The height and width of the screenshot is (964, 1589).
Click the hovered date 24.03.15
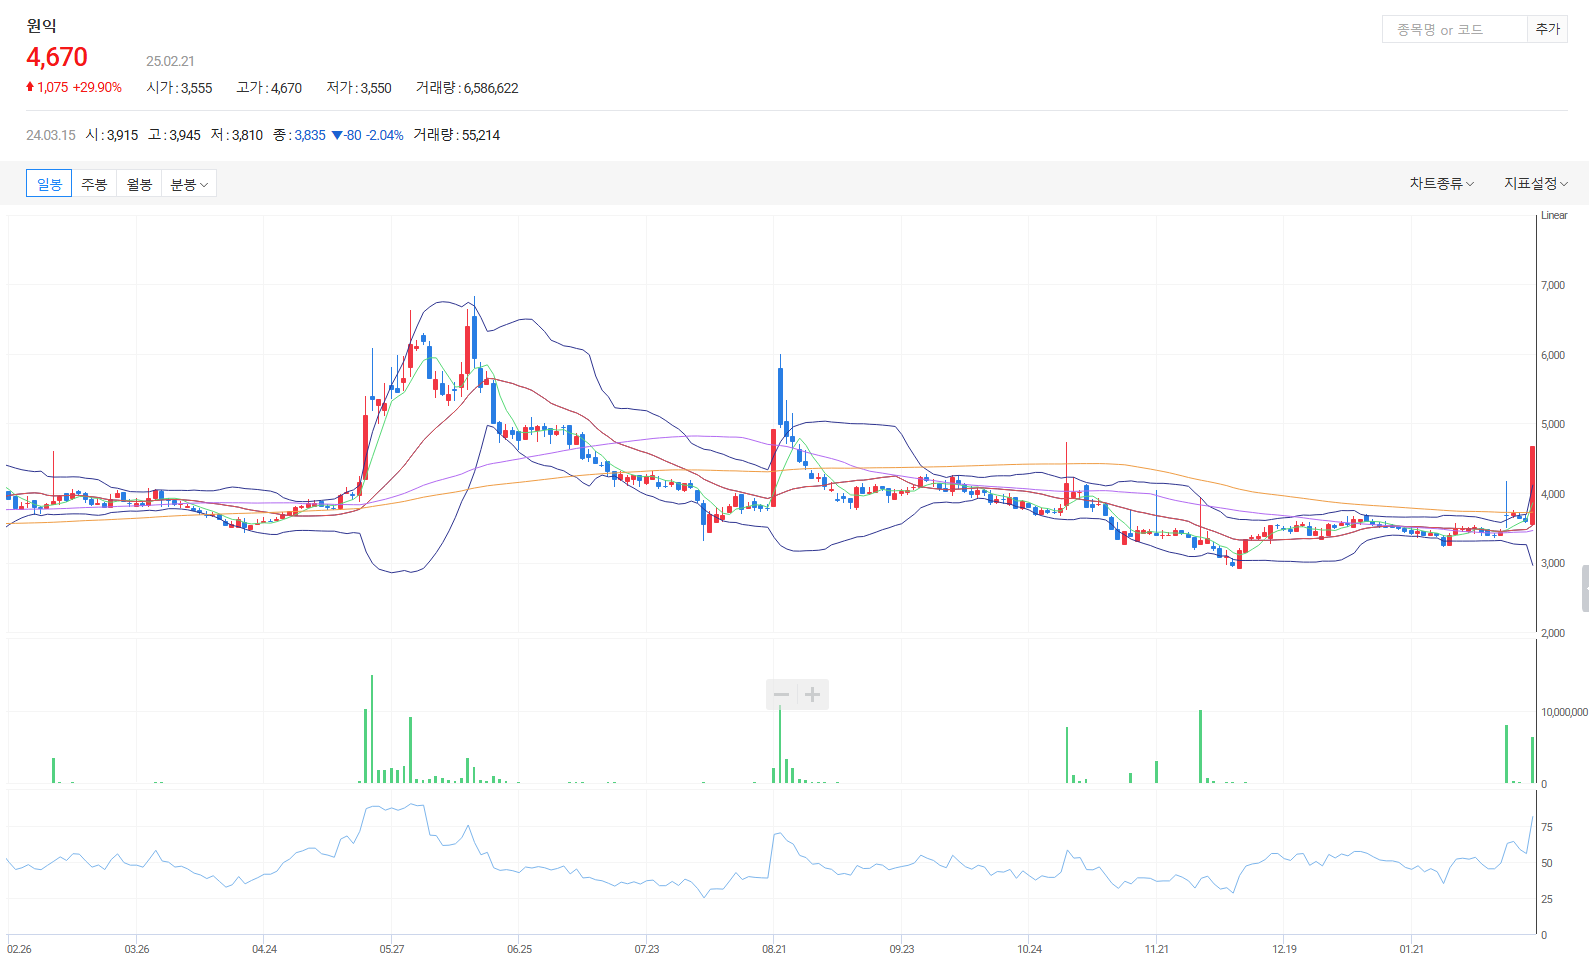51,135
